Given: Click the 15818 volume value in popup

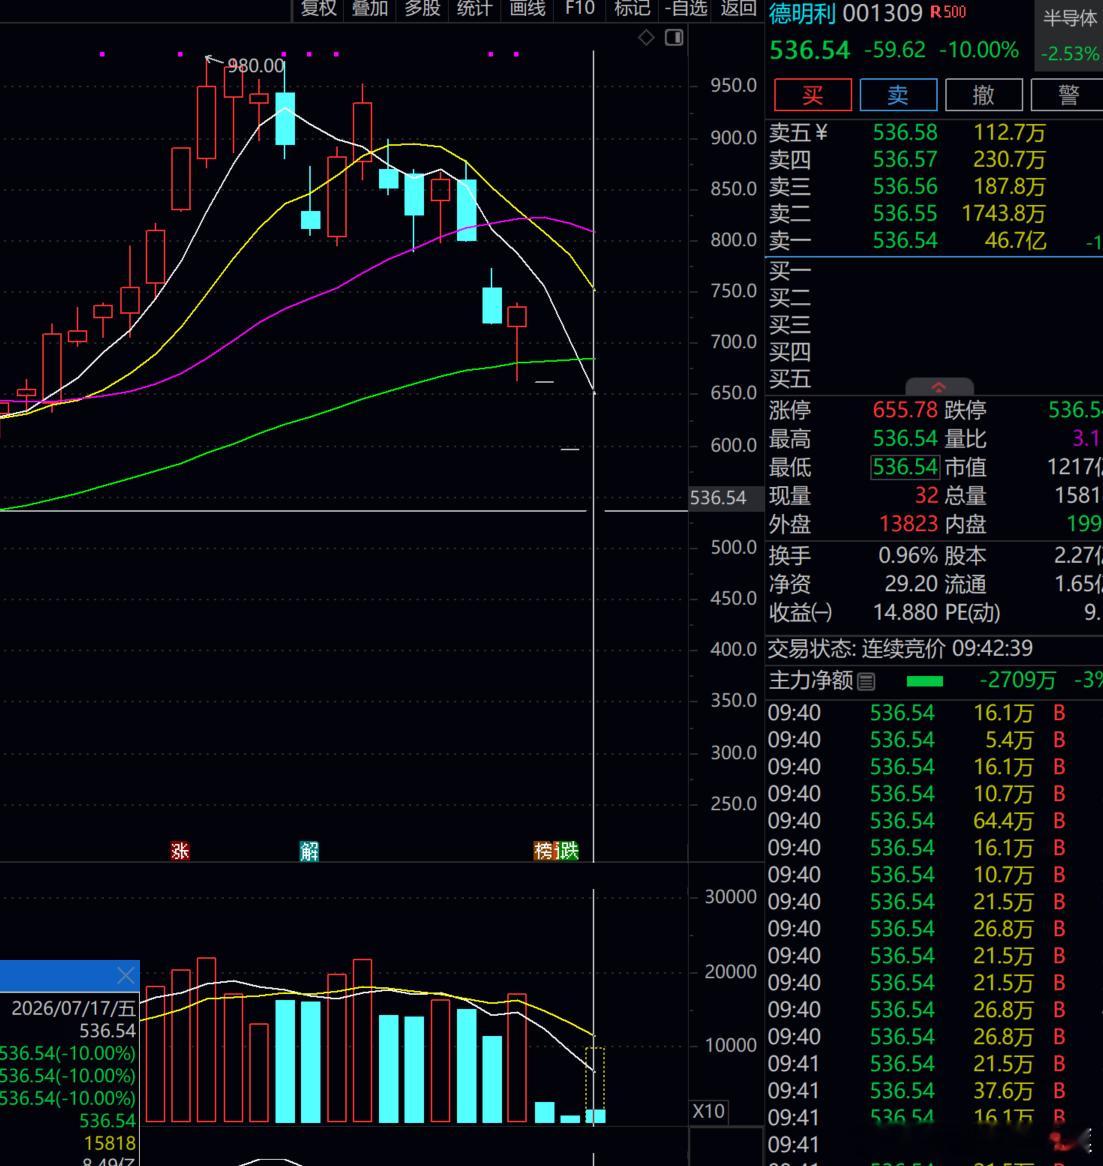Looking at the screenshot, I should click(x=110, y=1144).
